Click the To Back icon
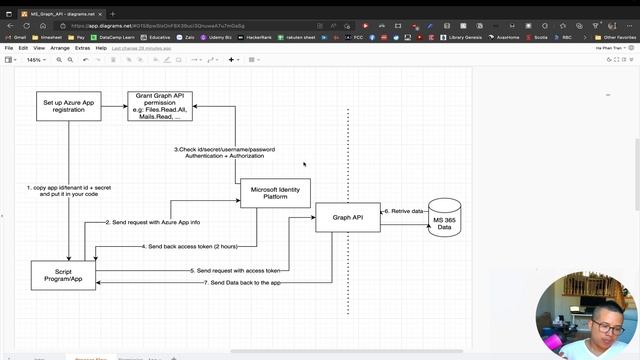640x360 pixels. click(x=140, y=60)
